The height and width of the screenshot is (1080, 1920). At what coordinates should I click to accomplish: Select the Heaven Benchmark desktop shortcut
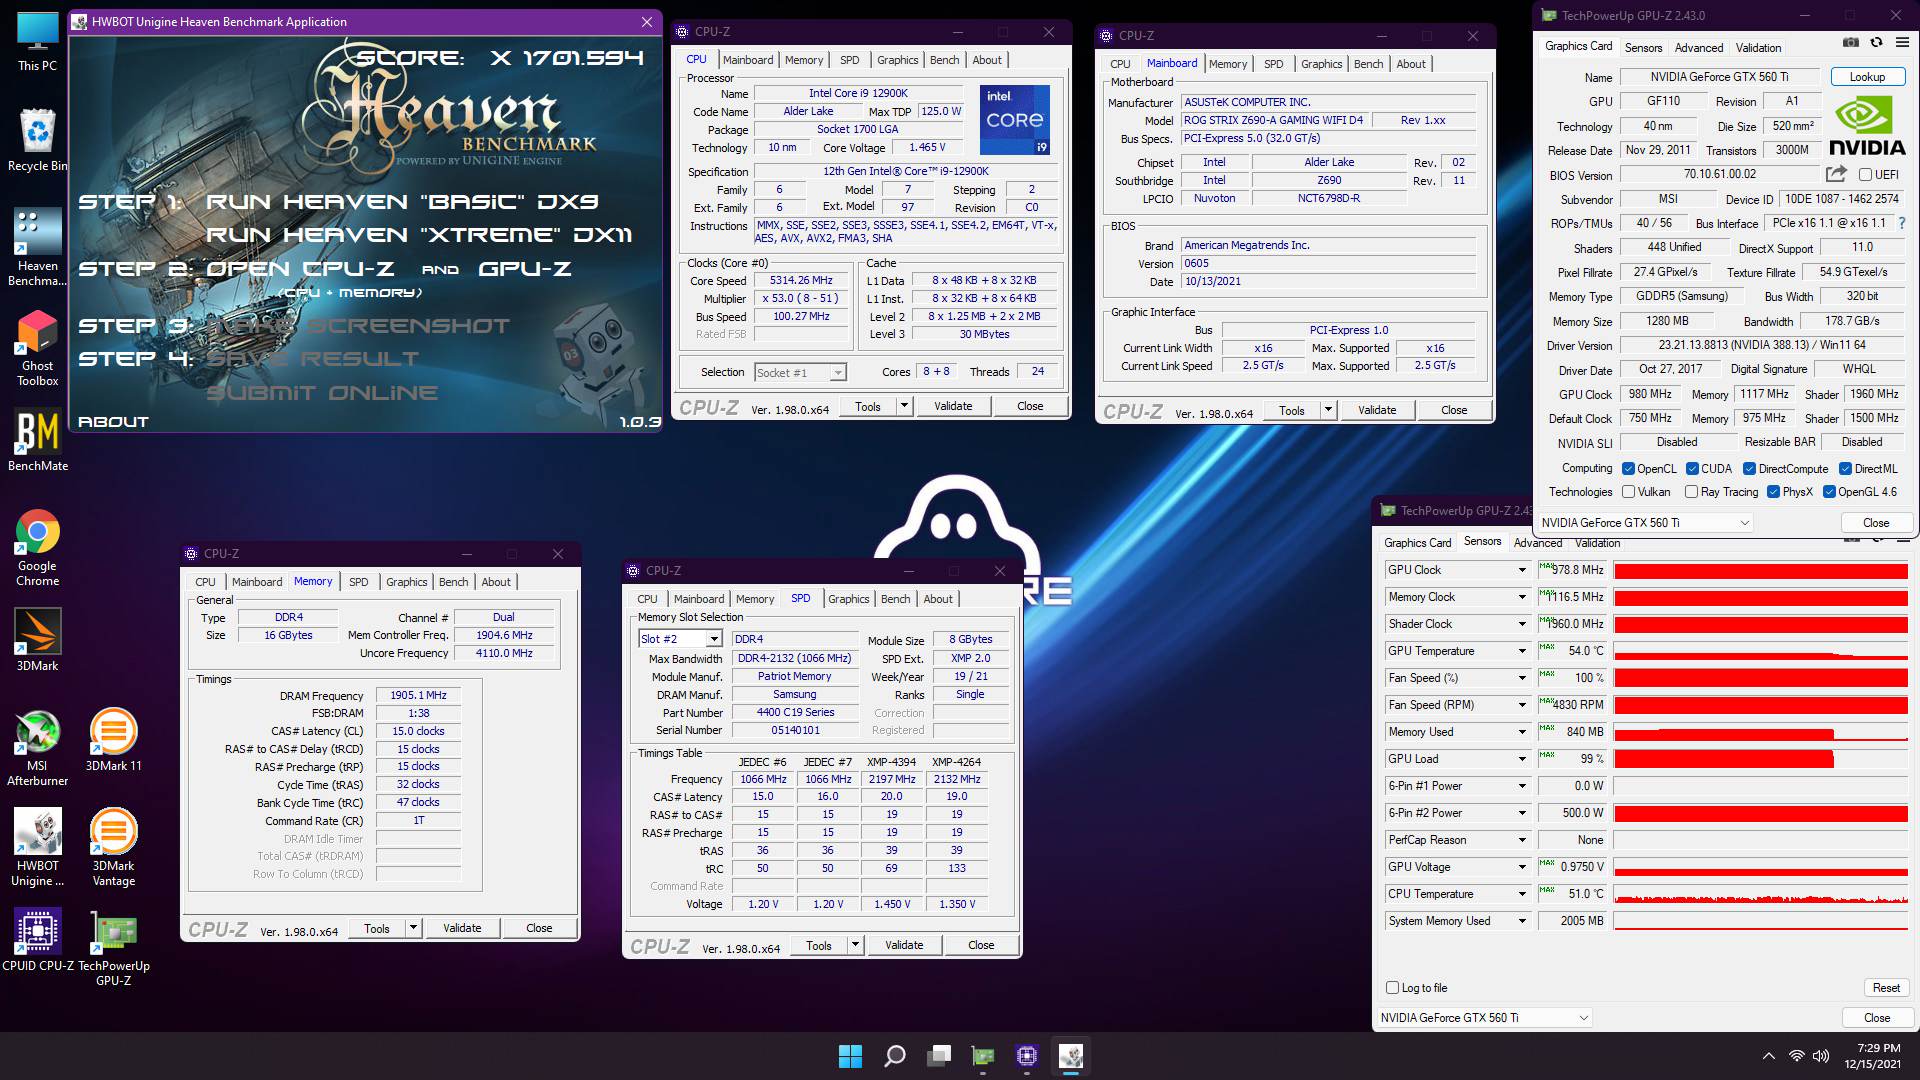(x=37, y=248)
